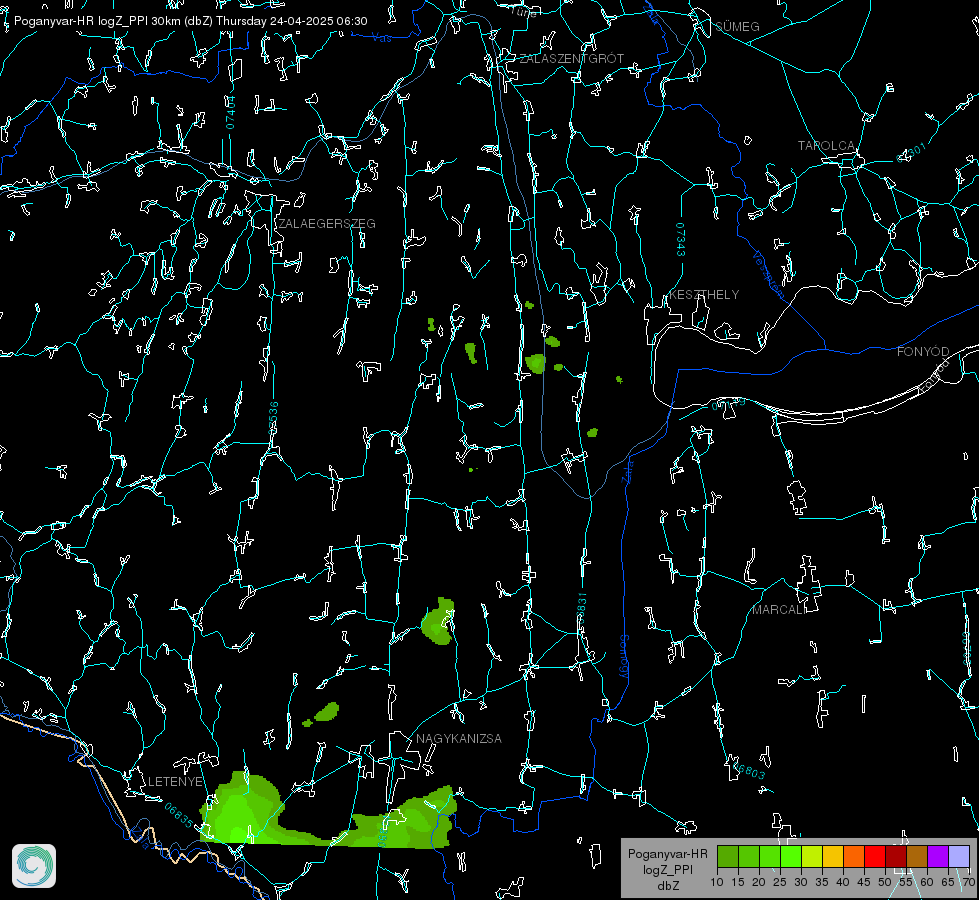Pick the 60–65 dBZ purple legend swatch
979x900 pixels.
click(x=938, y=857)
